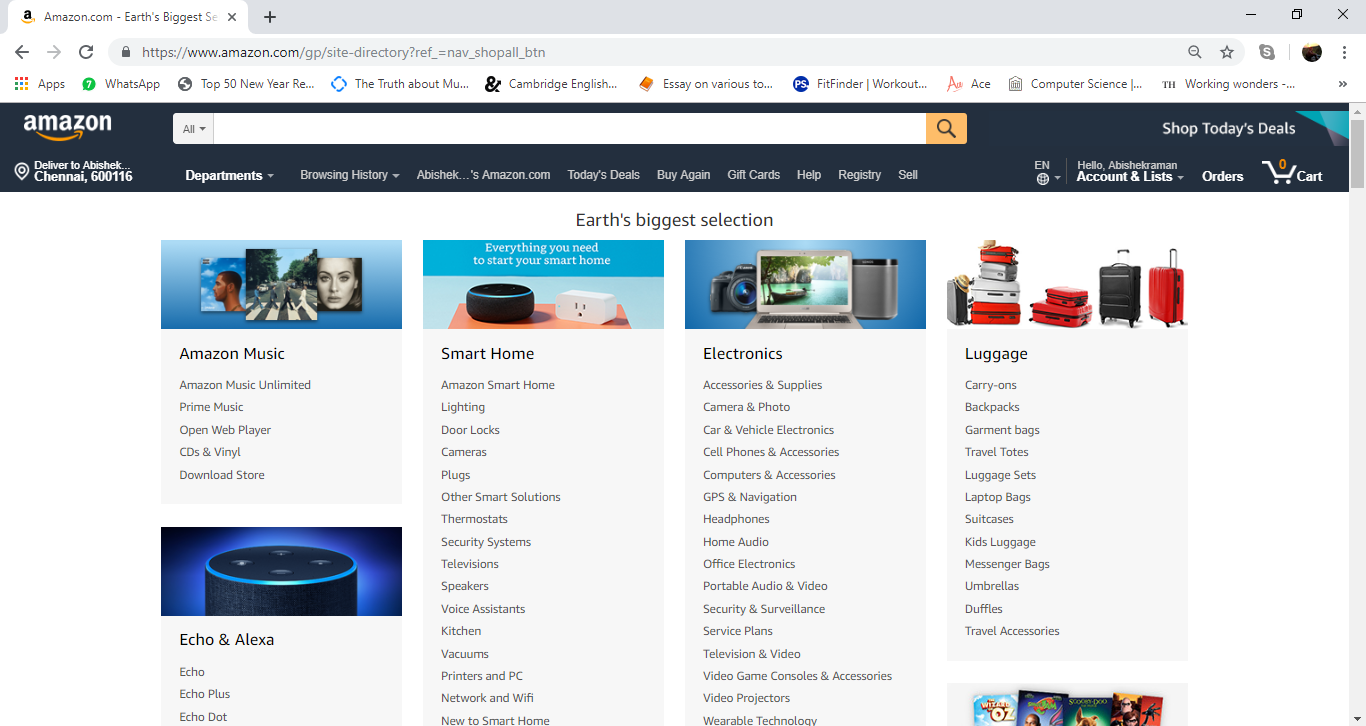Image resolution: width=1366 pixels, height=726 pixels.
Task: Open Sell nav item
Action: tap(908, 175)
